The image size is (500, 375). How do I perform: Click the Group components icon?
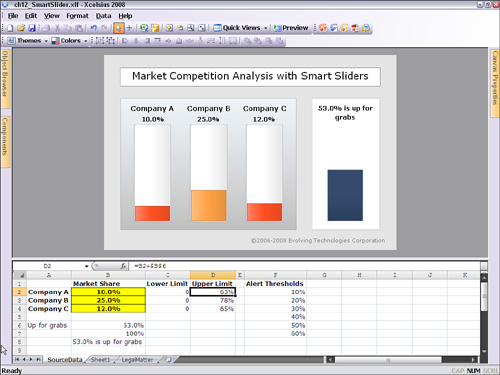click(100, 41)
